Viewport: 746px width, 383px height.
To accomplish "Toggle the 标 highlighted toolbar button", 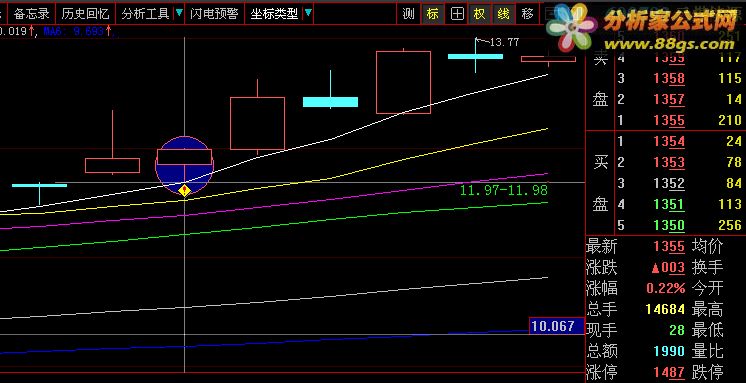I will coord(432,14).
